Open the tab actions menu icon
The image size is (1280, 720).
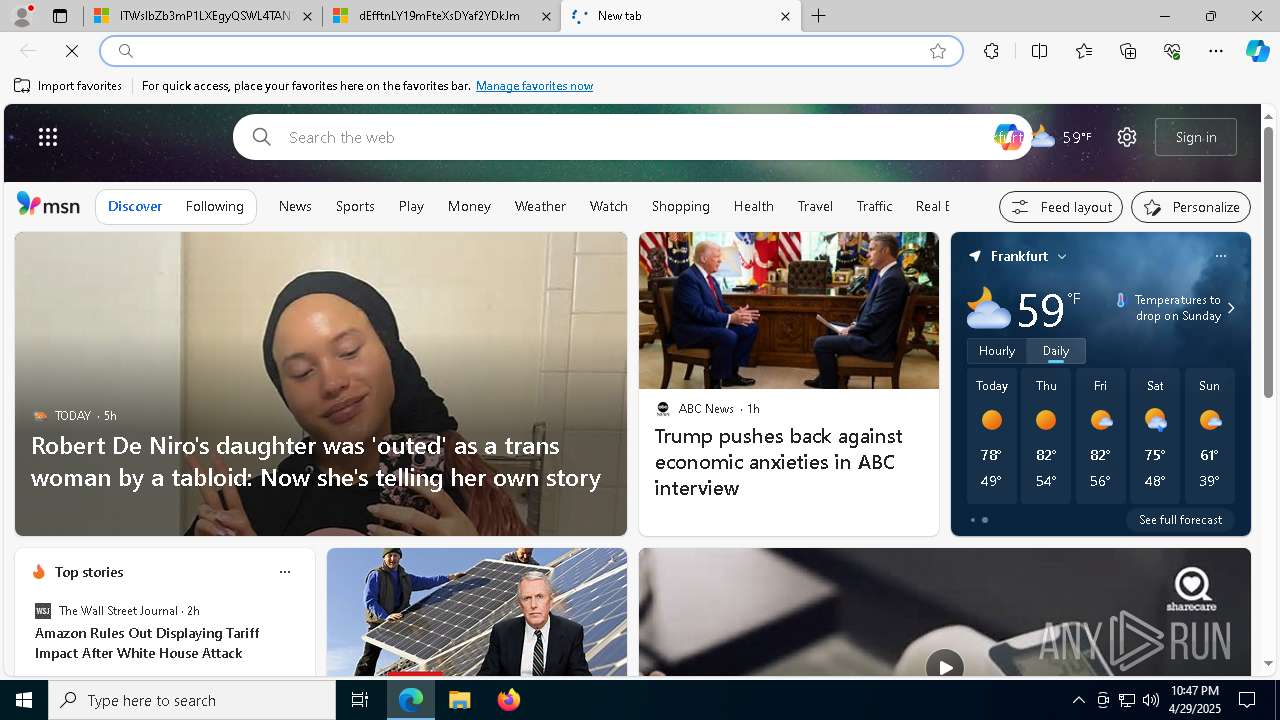(x=60, y=16)
